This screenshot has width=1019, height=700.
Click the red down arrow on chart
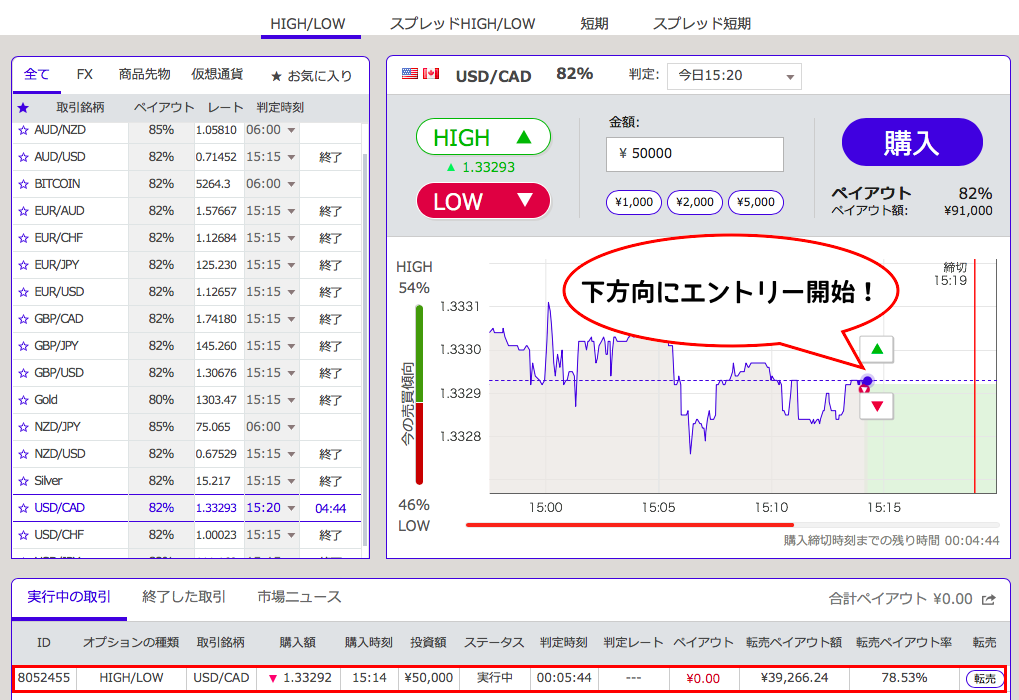point(877,406)
